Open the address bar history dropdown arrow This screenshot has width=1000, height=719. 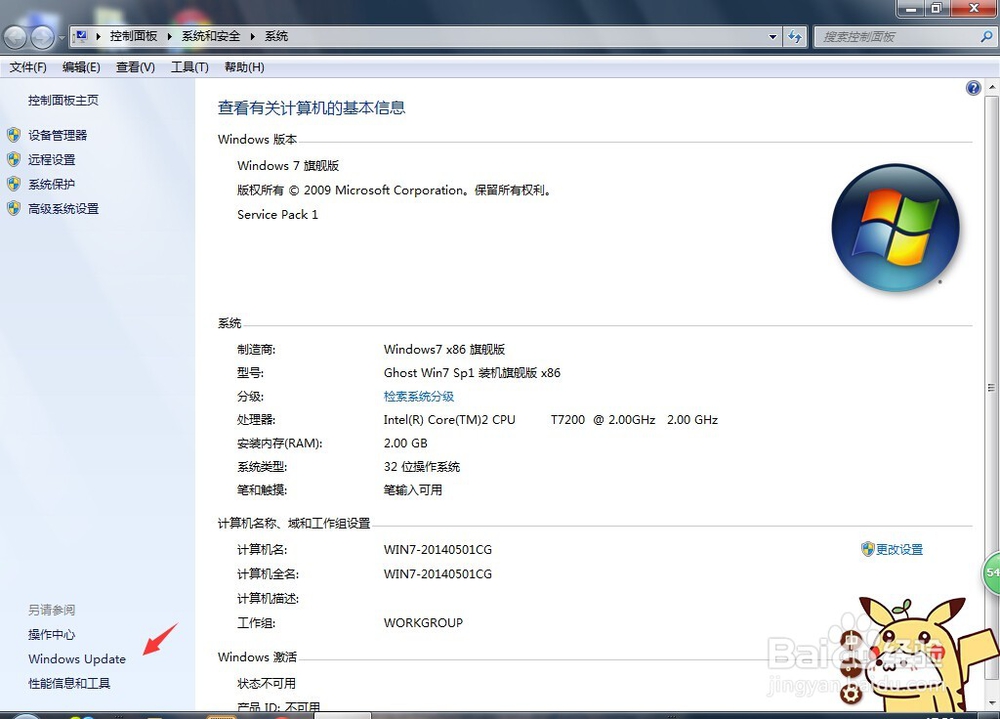(773, 36)
